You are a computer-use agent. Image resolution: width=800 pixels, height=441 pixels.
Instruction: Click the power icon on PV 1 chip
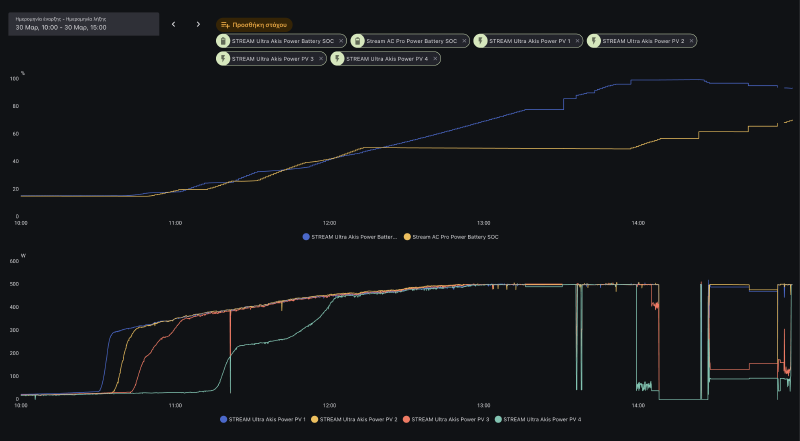point(481,41)
